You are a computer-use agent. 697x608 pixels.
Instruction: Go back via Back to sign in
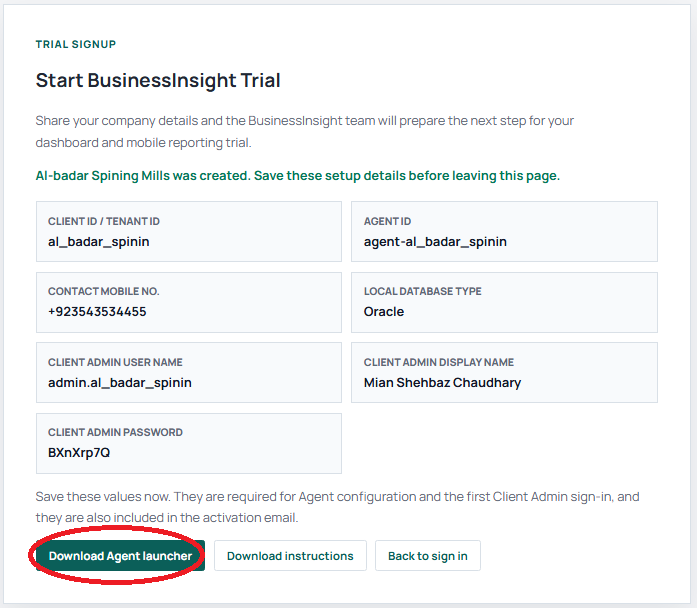point(428,556)
